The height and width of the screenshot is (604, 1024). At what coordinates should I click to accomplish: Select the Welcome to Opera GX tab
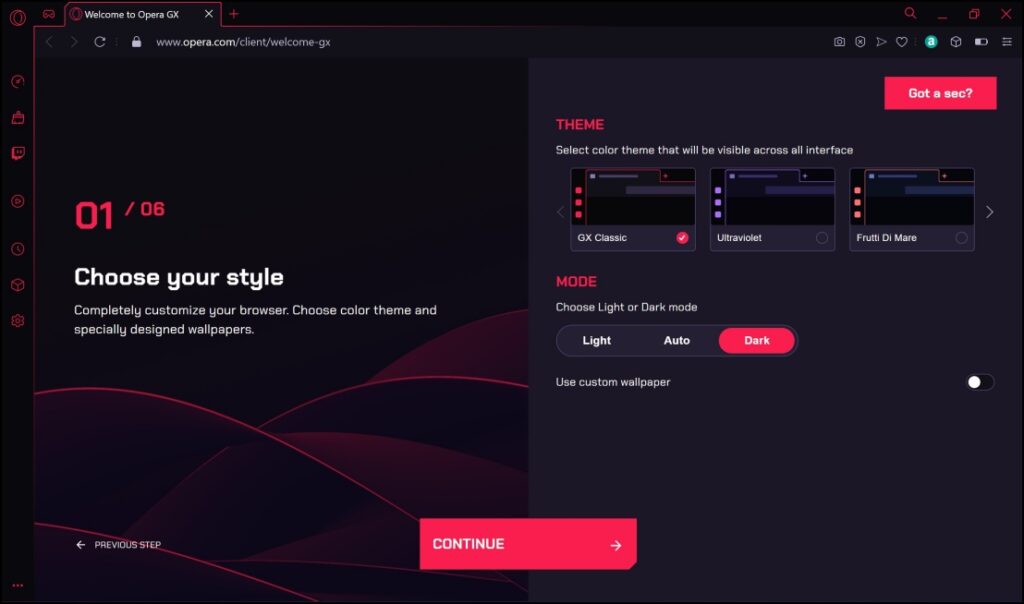142,14
